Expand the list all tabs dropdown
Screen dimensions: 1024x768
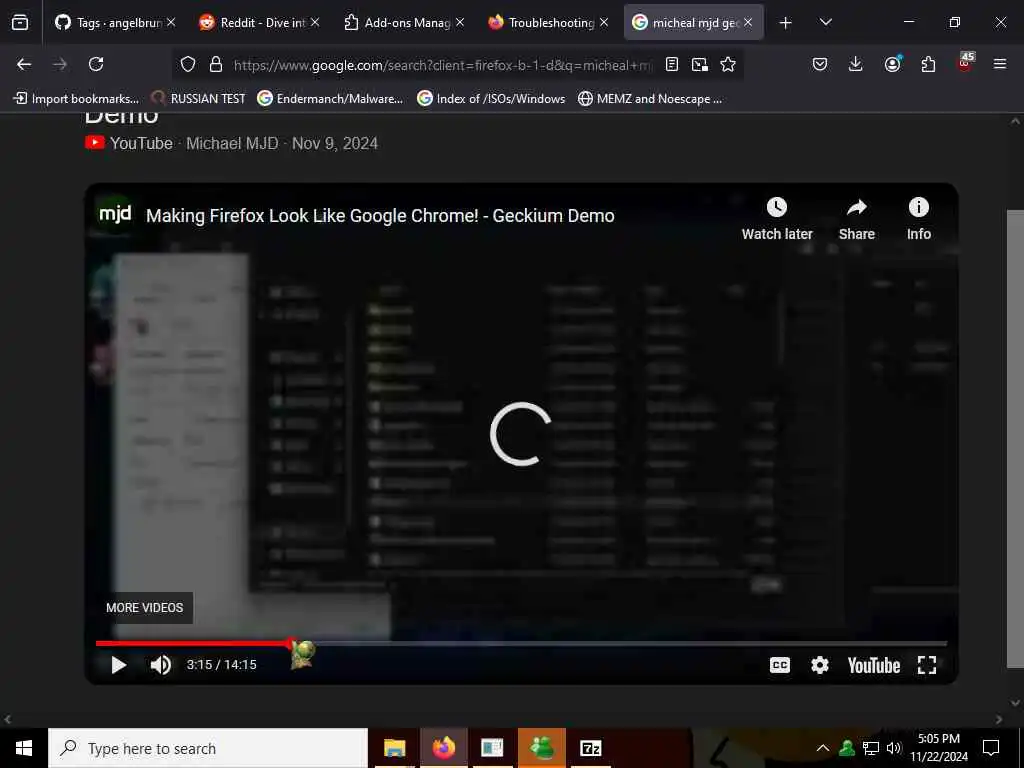(825, 23)
